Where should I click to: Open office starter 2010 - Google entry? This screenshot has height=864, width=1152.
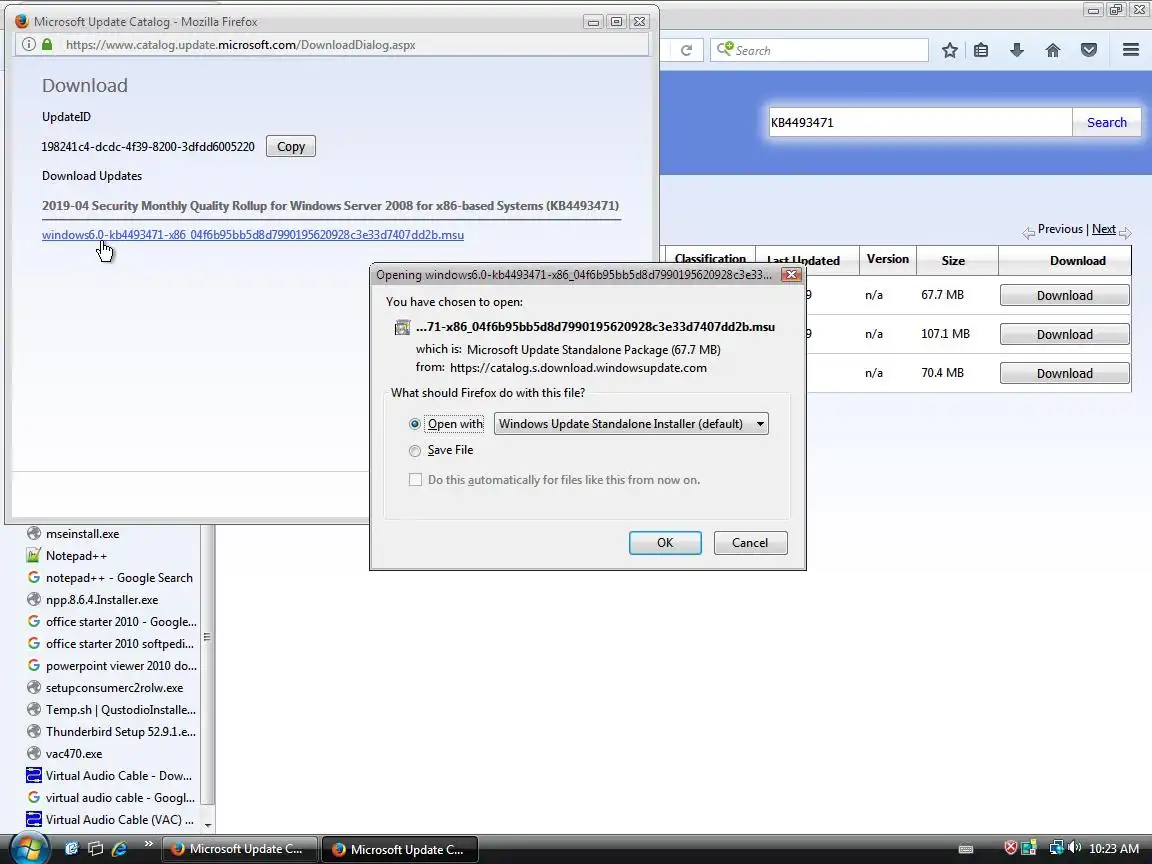120,622
